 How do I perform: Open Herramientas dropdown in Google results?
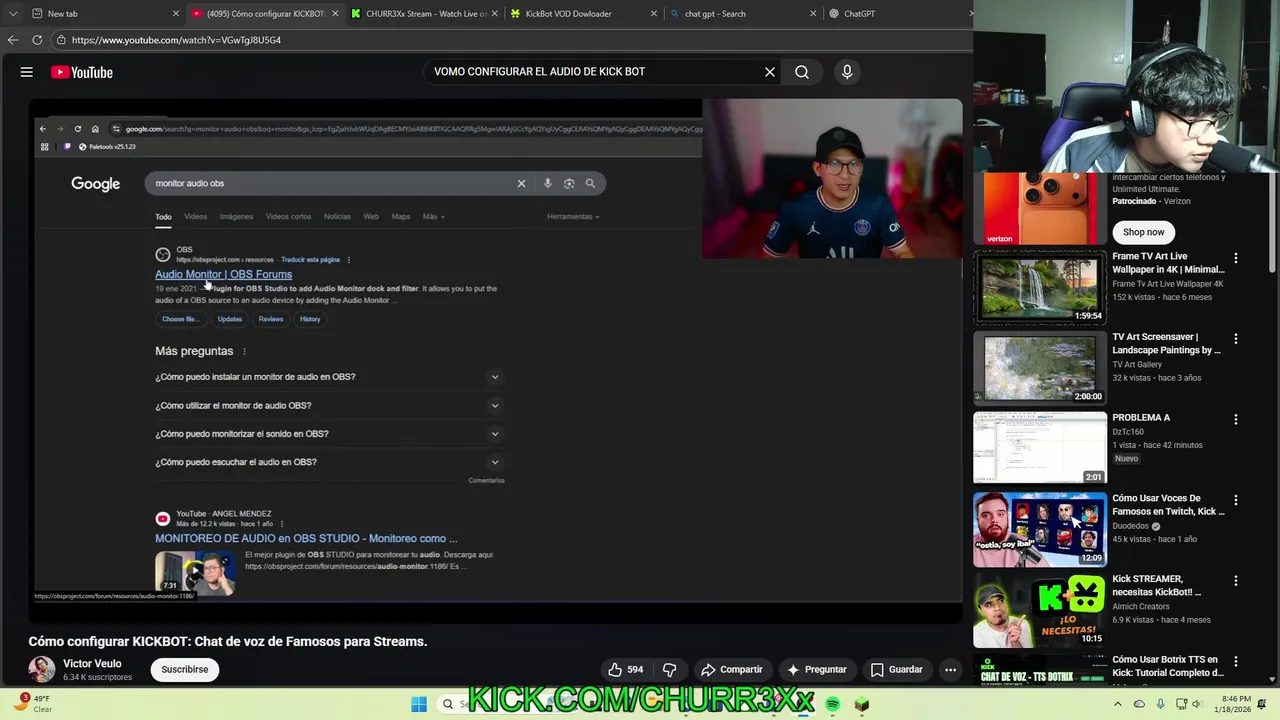pyautogui.click(x=573, y=216)
